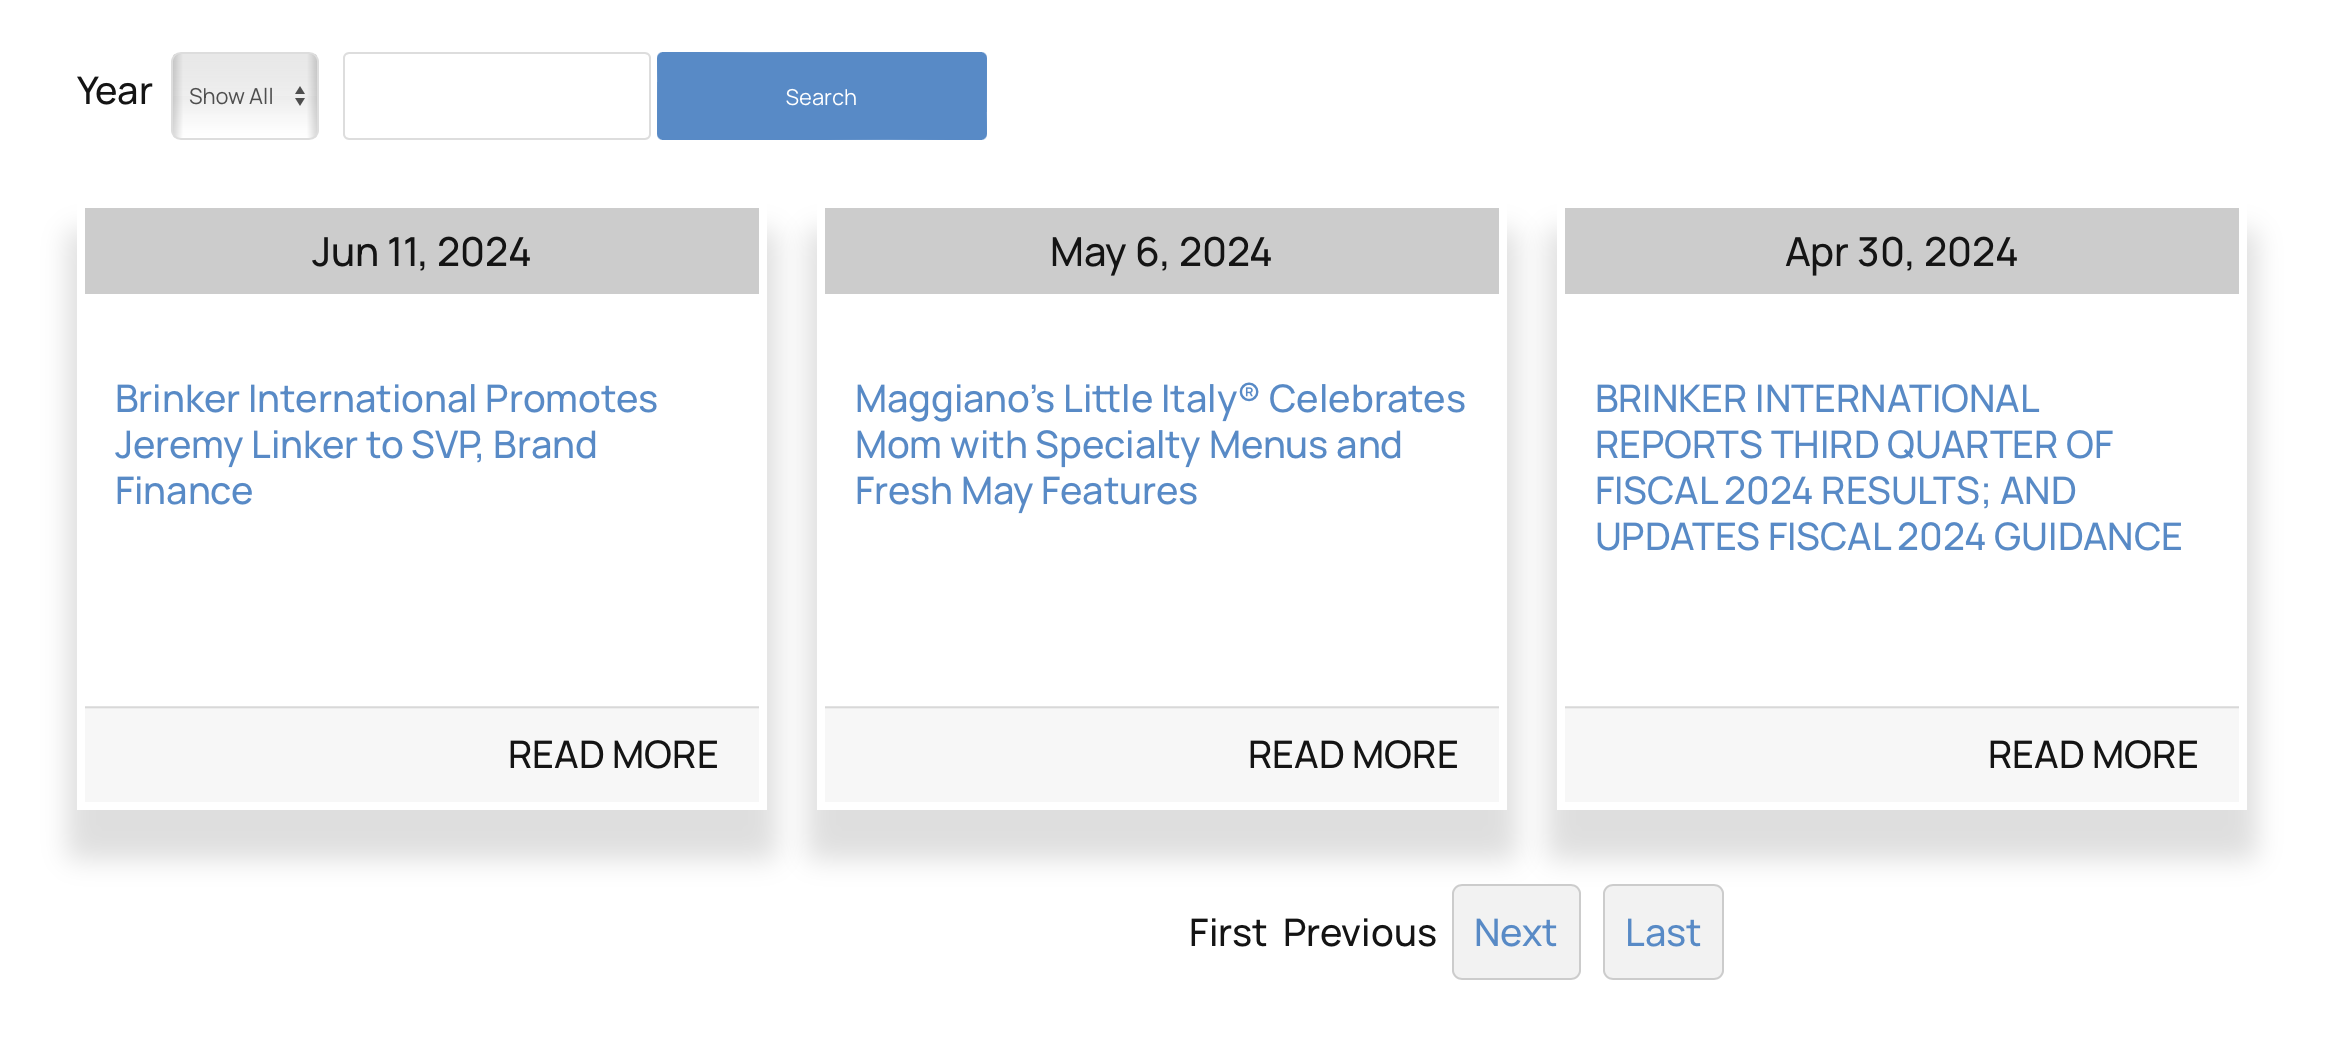Open the third quarter fiscal 2024 results release

pyautogui.click(x=1887, y=467)
